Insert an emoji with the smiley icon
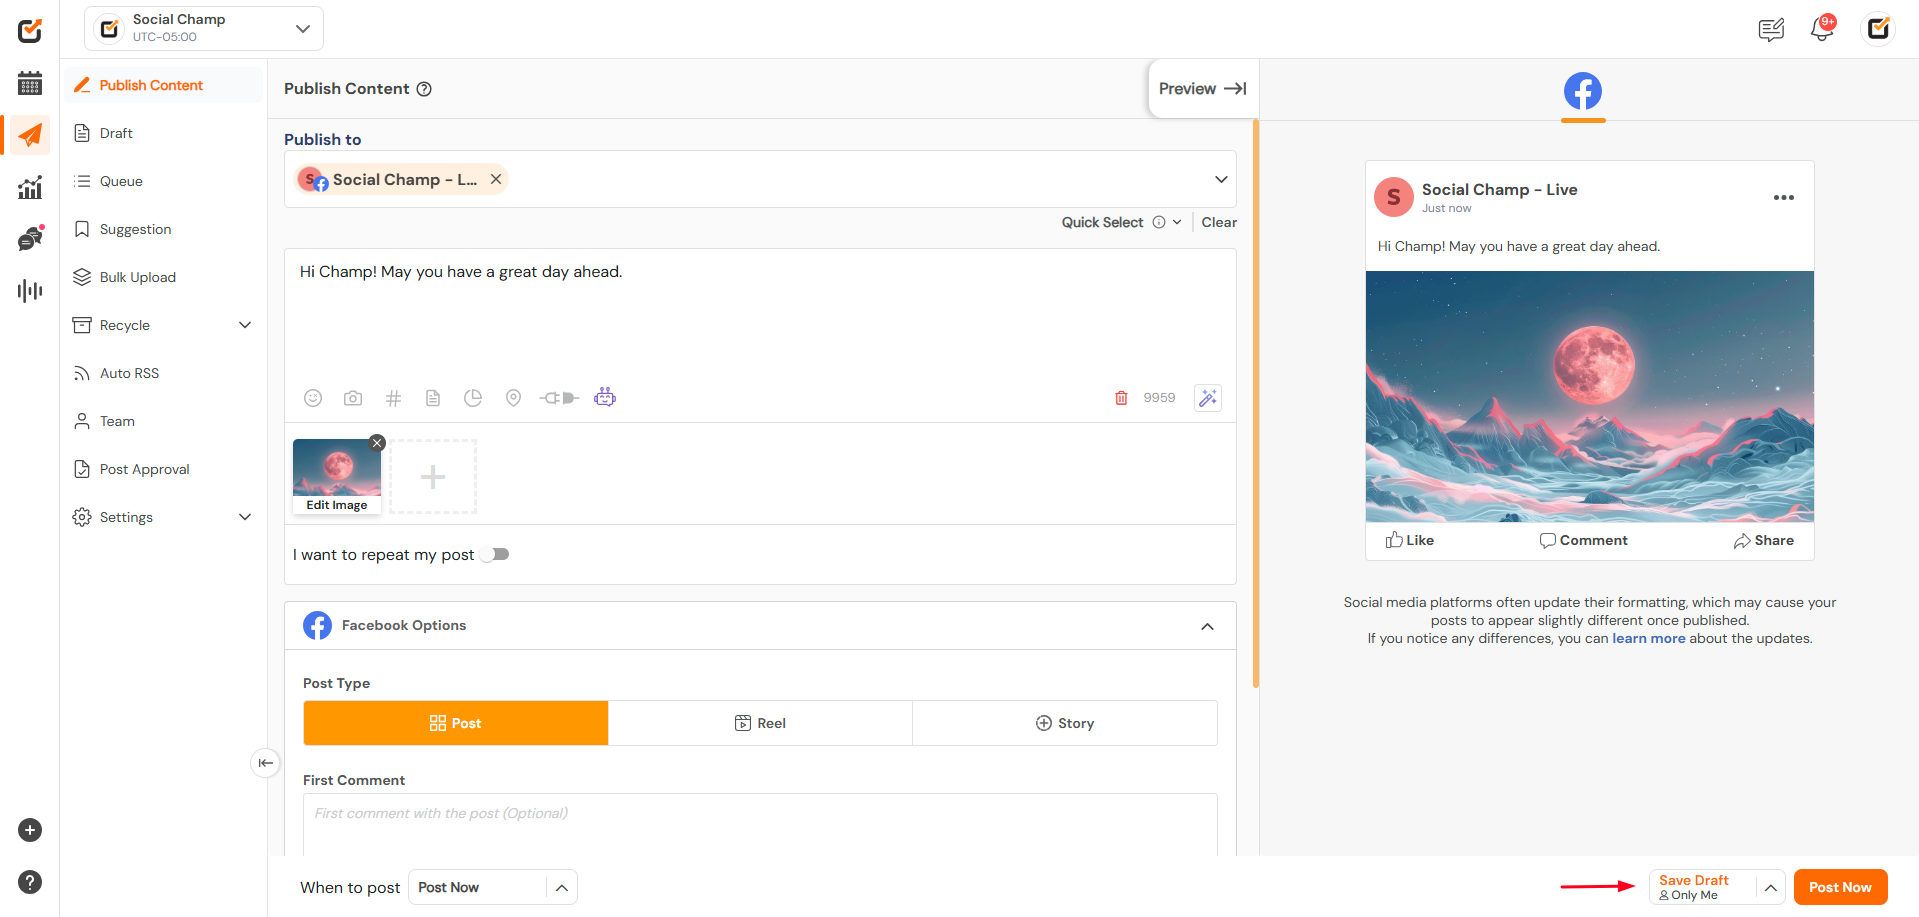The width and height of the screenshot is (1919, 917). tap(313, 398)
